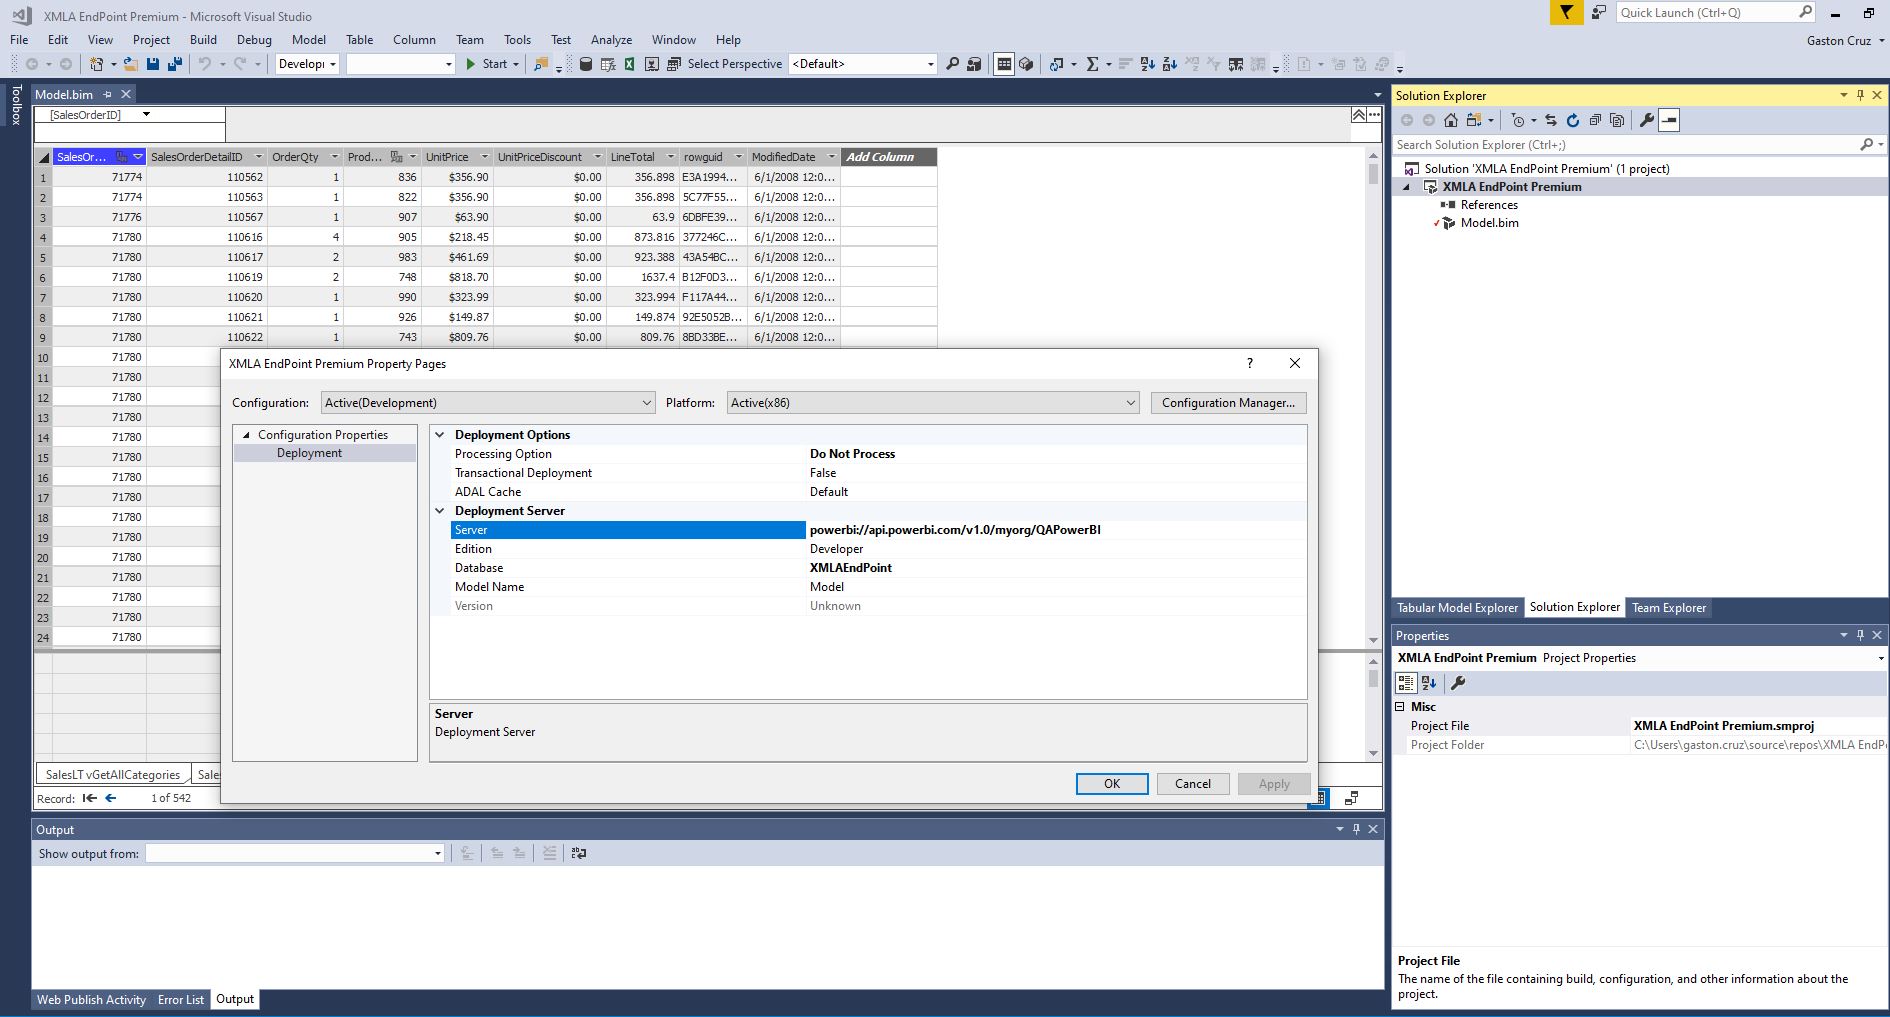
Task: Click the Start debug button
Action: [487, 64]
